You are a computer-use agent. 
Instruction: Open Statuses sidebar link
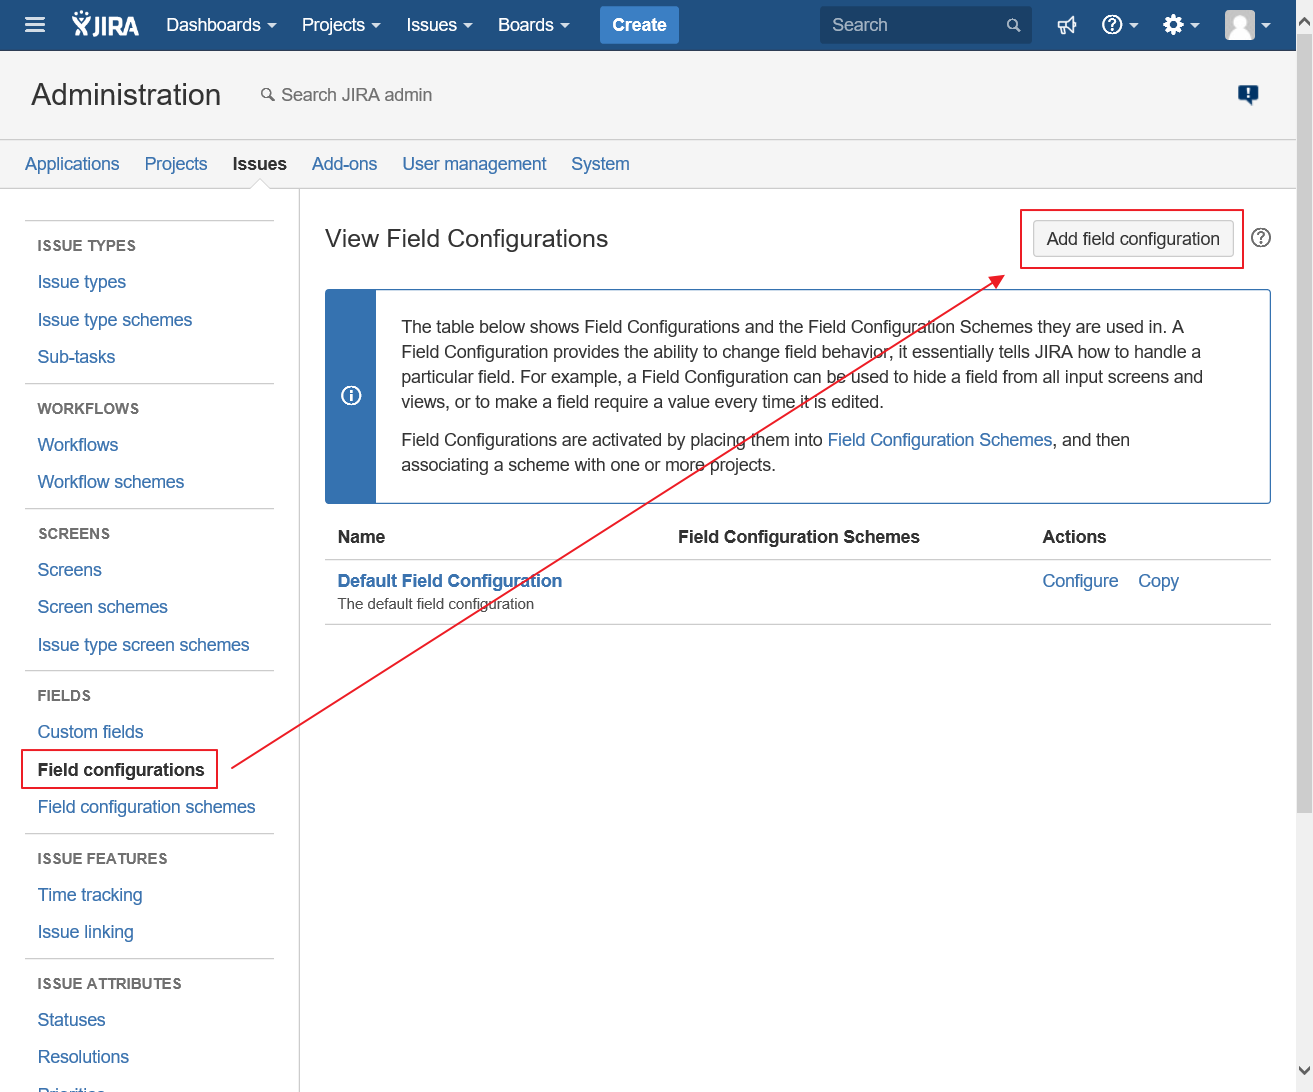click(x=72, y=1020)
